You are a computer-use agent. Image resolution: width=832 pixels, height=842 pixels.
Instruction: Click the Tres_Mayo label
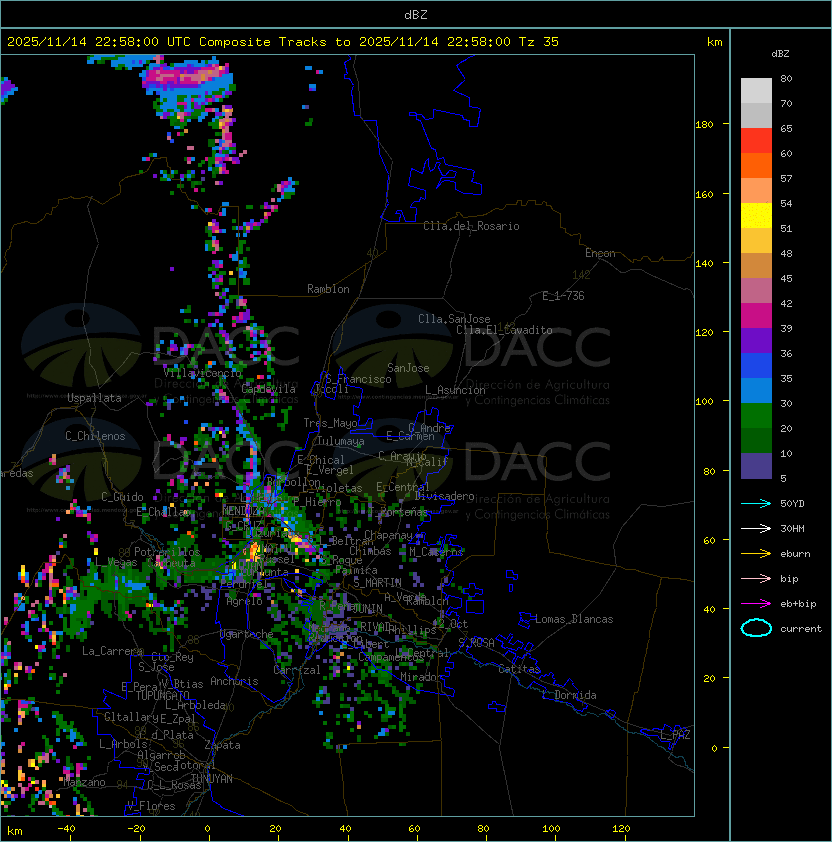[x=330, y=423]
